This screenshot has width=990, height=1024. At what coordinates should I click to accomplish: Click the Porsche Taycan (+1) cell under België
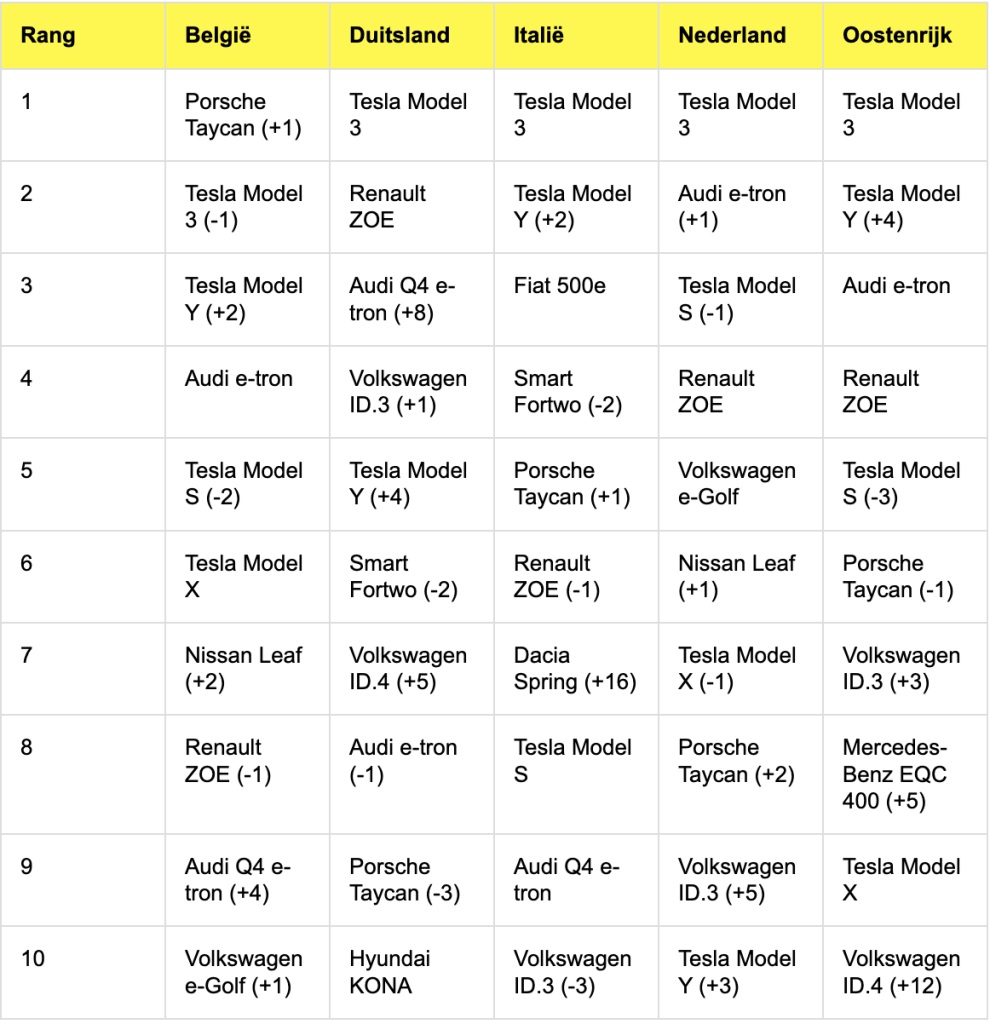tap(243, 115)
